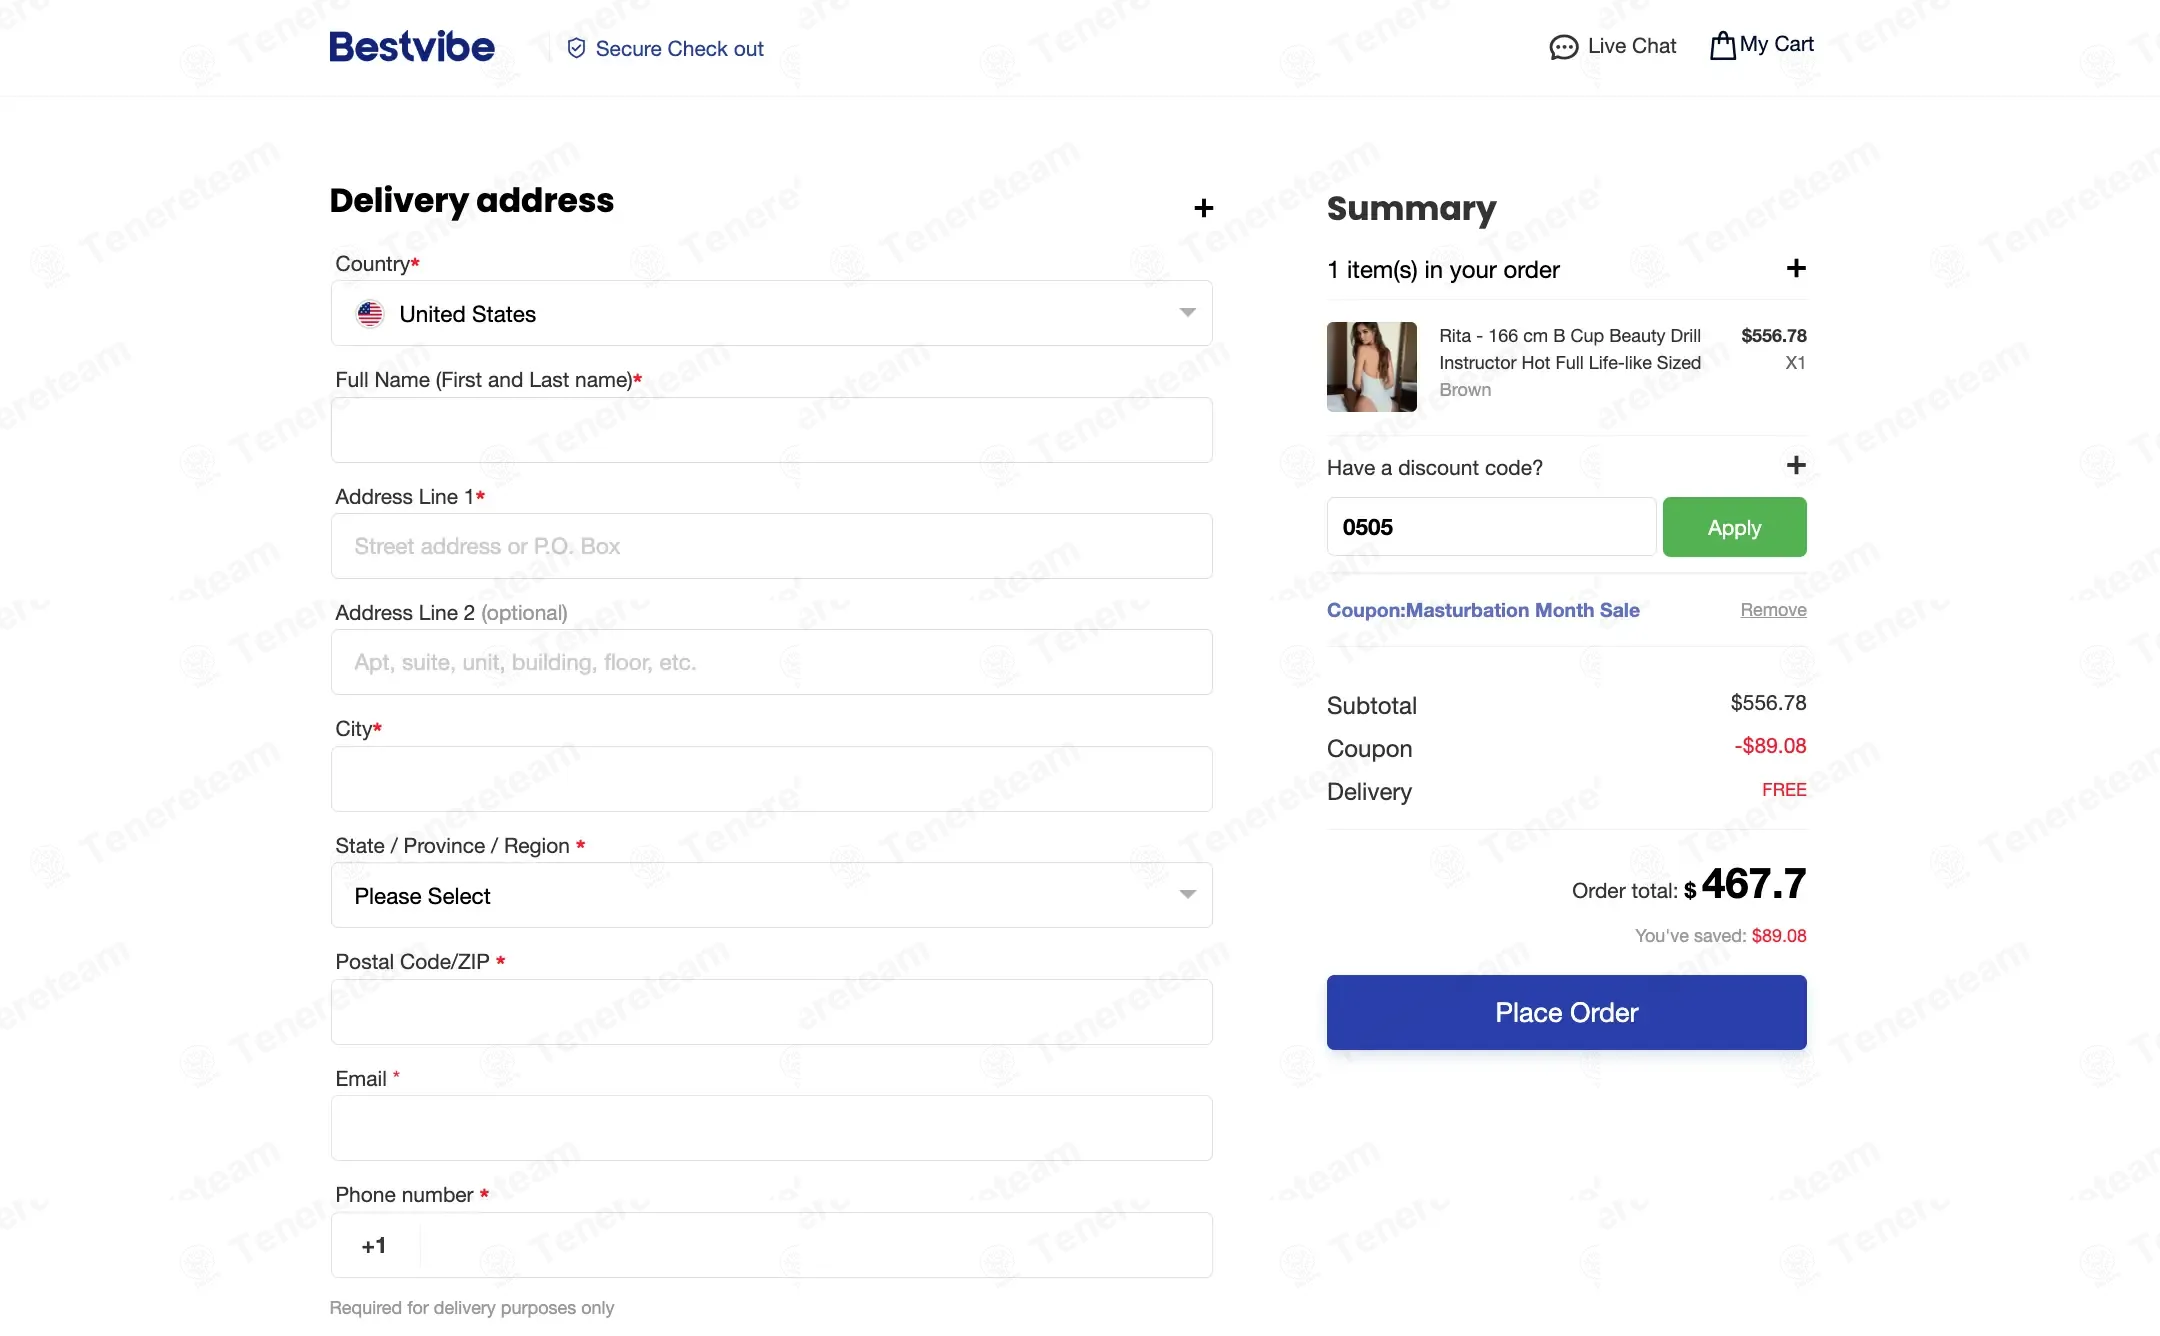
Task: Focus the Full Name input field
Action: click(x=772, y=430)
